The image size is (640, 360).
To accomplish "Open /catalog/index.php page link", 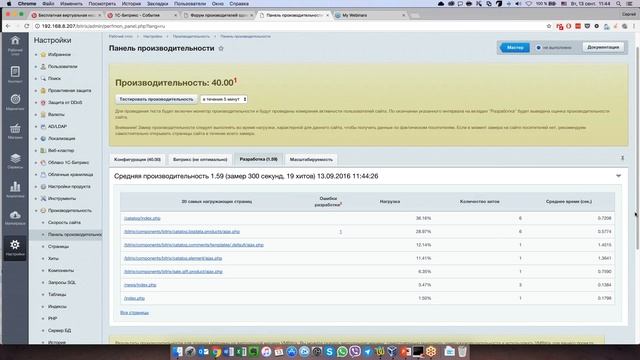I will pyautogui.click(x=142, y=218).
